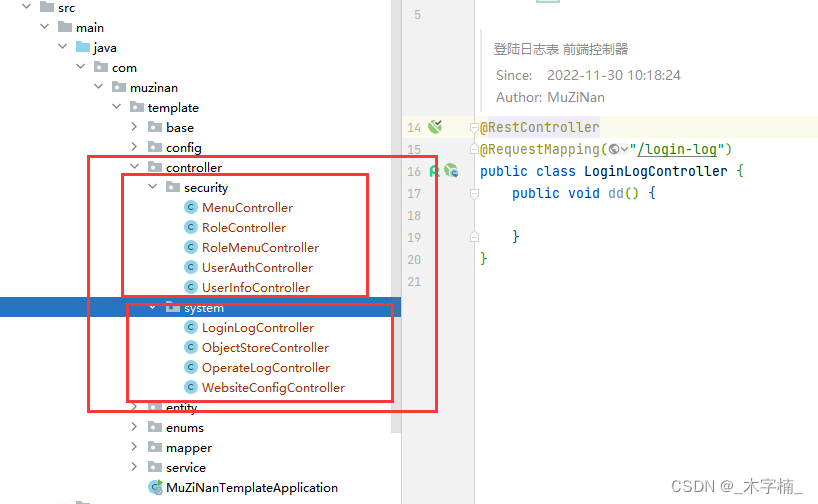Image resolution: width=818 pixels, height=504 pixels.
Task: Expand the base package chevron
Action: (134, 127)
